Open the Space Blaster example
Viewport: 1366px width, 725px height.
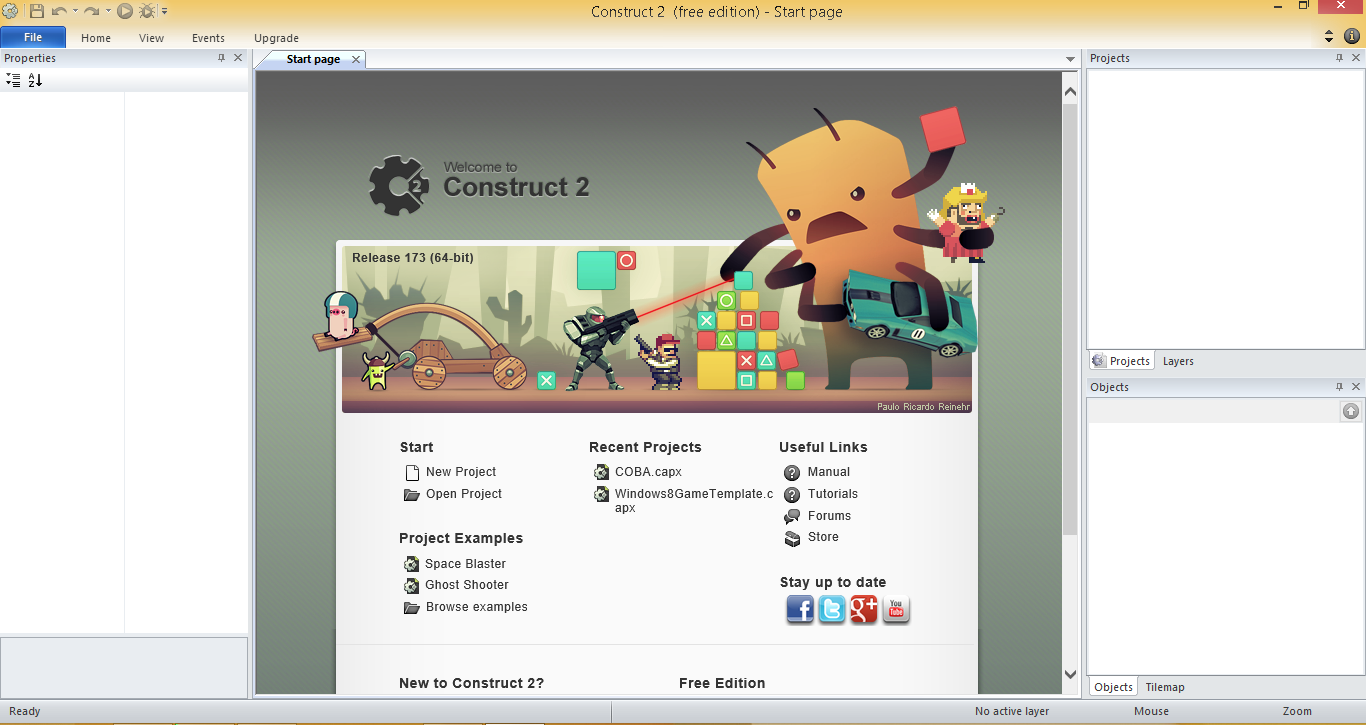(465, 564)
